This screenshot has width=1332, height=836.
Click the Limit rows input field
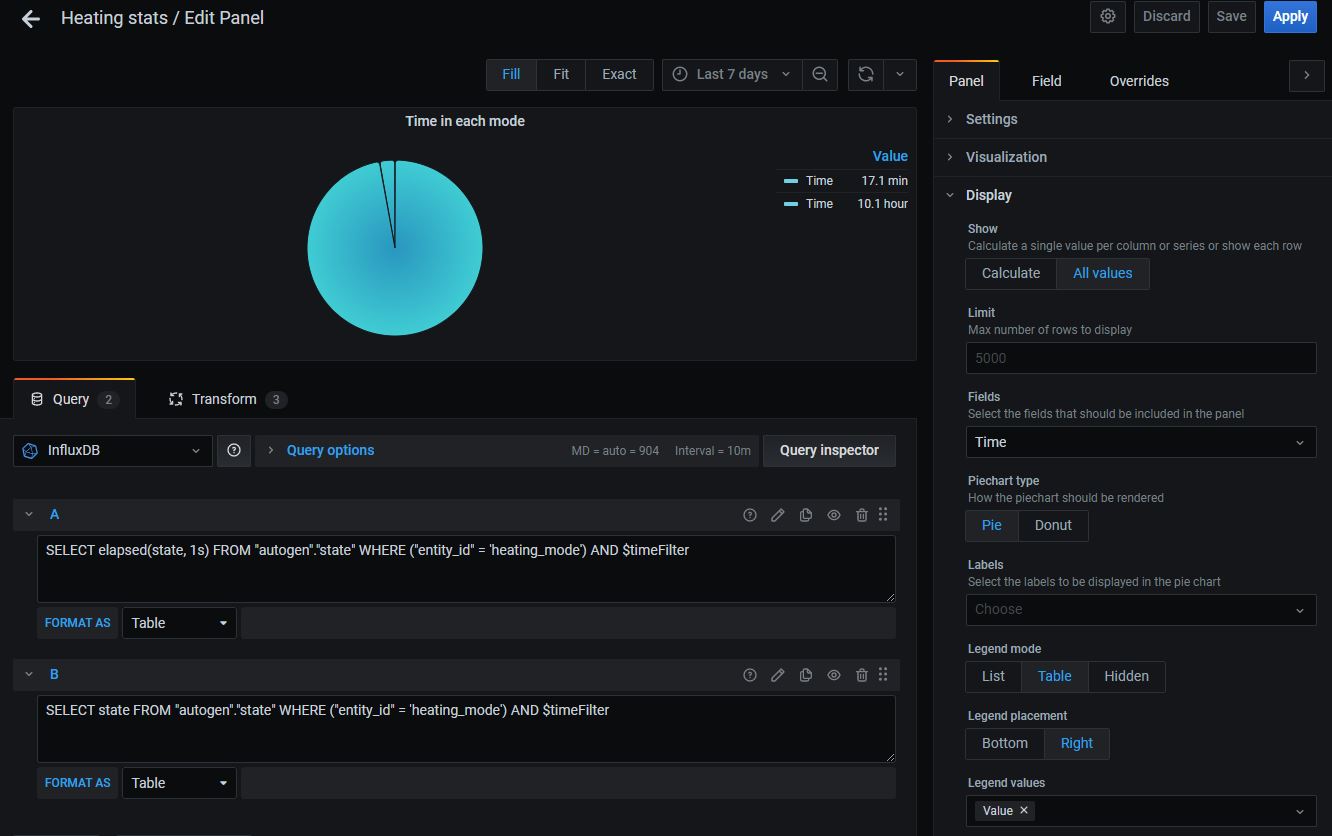(1140, 357)
